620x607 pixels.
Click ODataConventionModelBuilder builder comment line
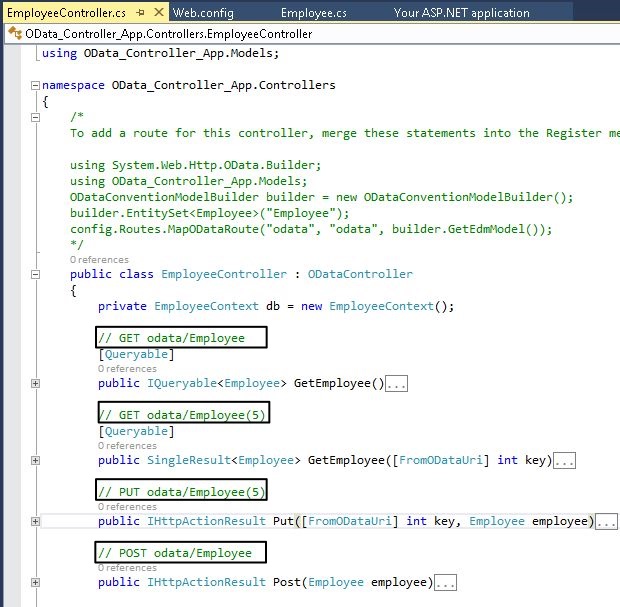321,197
